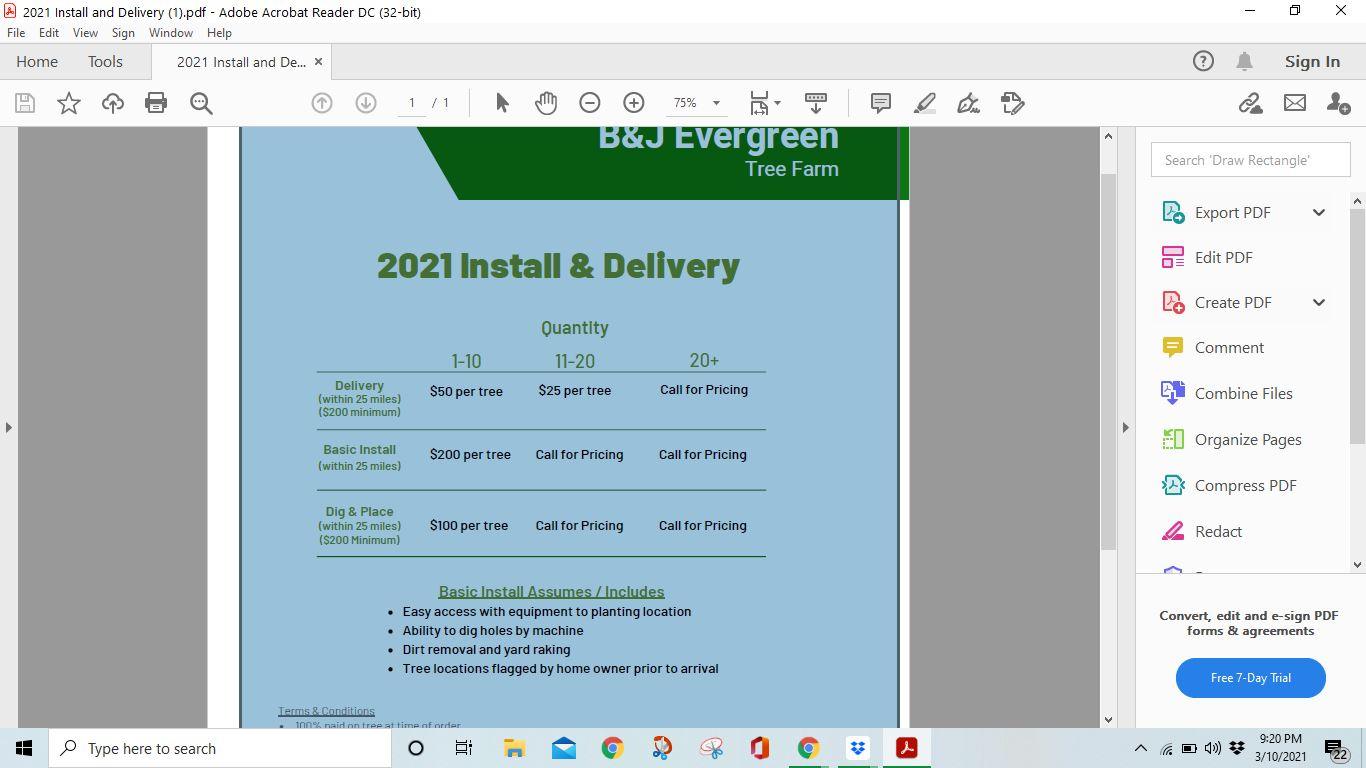Close the 2021 Install and Delivery tab

318,62
